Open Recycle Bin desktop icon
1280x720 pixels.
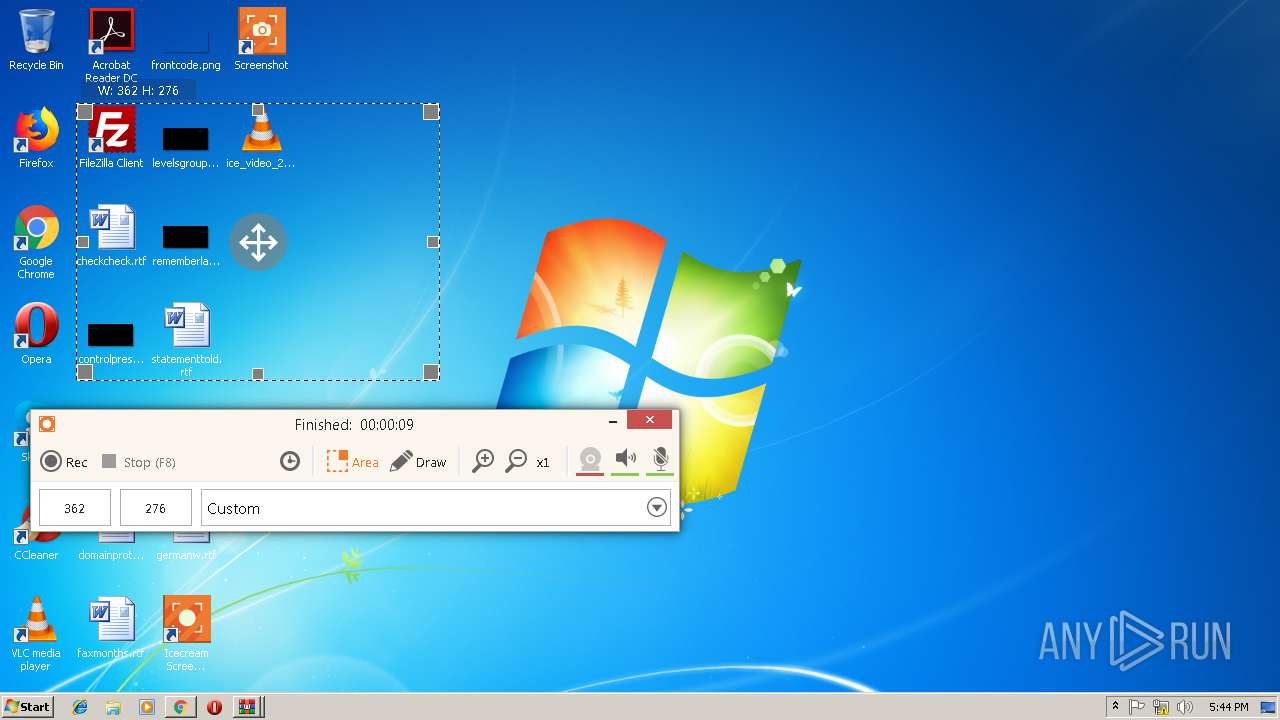pos(36,40)
